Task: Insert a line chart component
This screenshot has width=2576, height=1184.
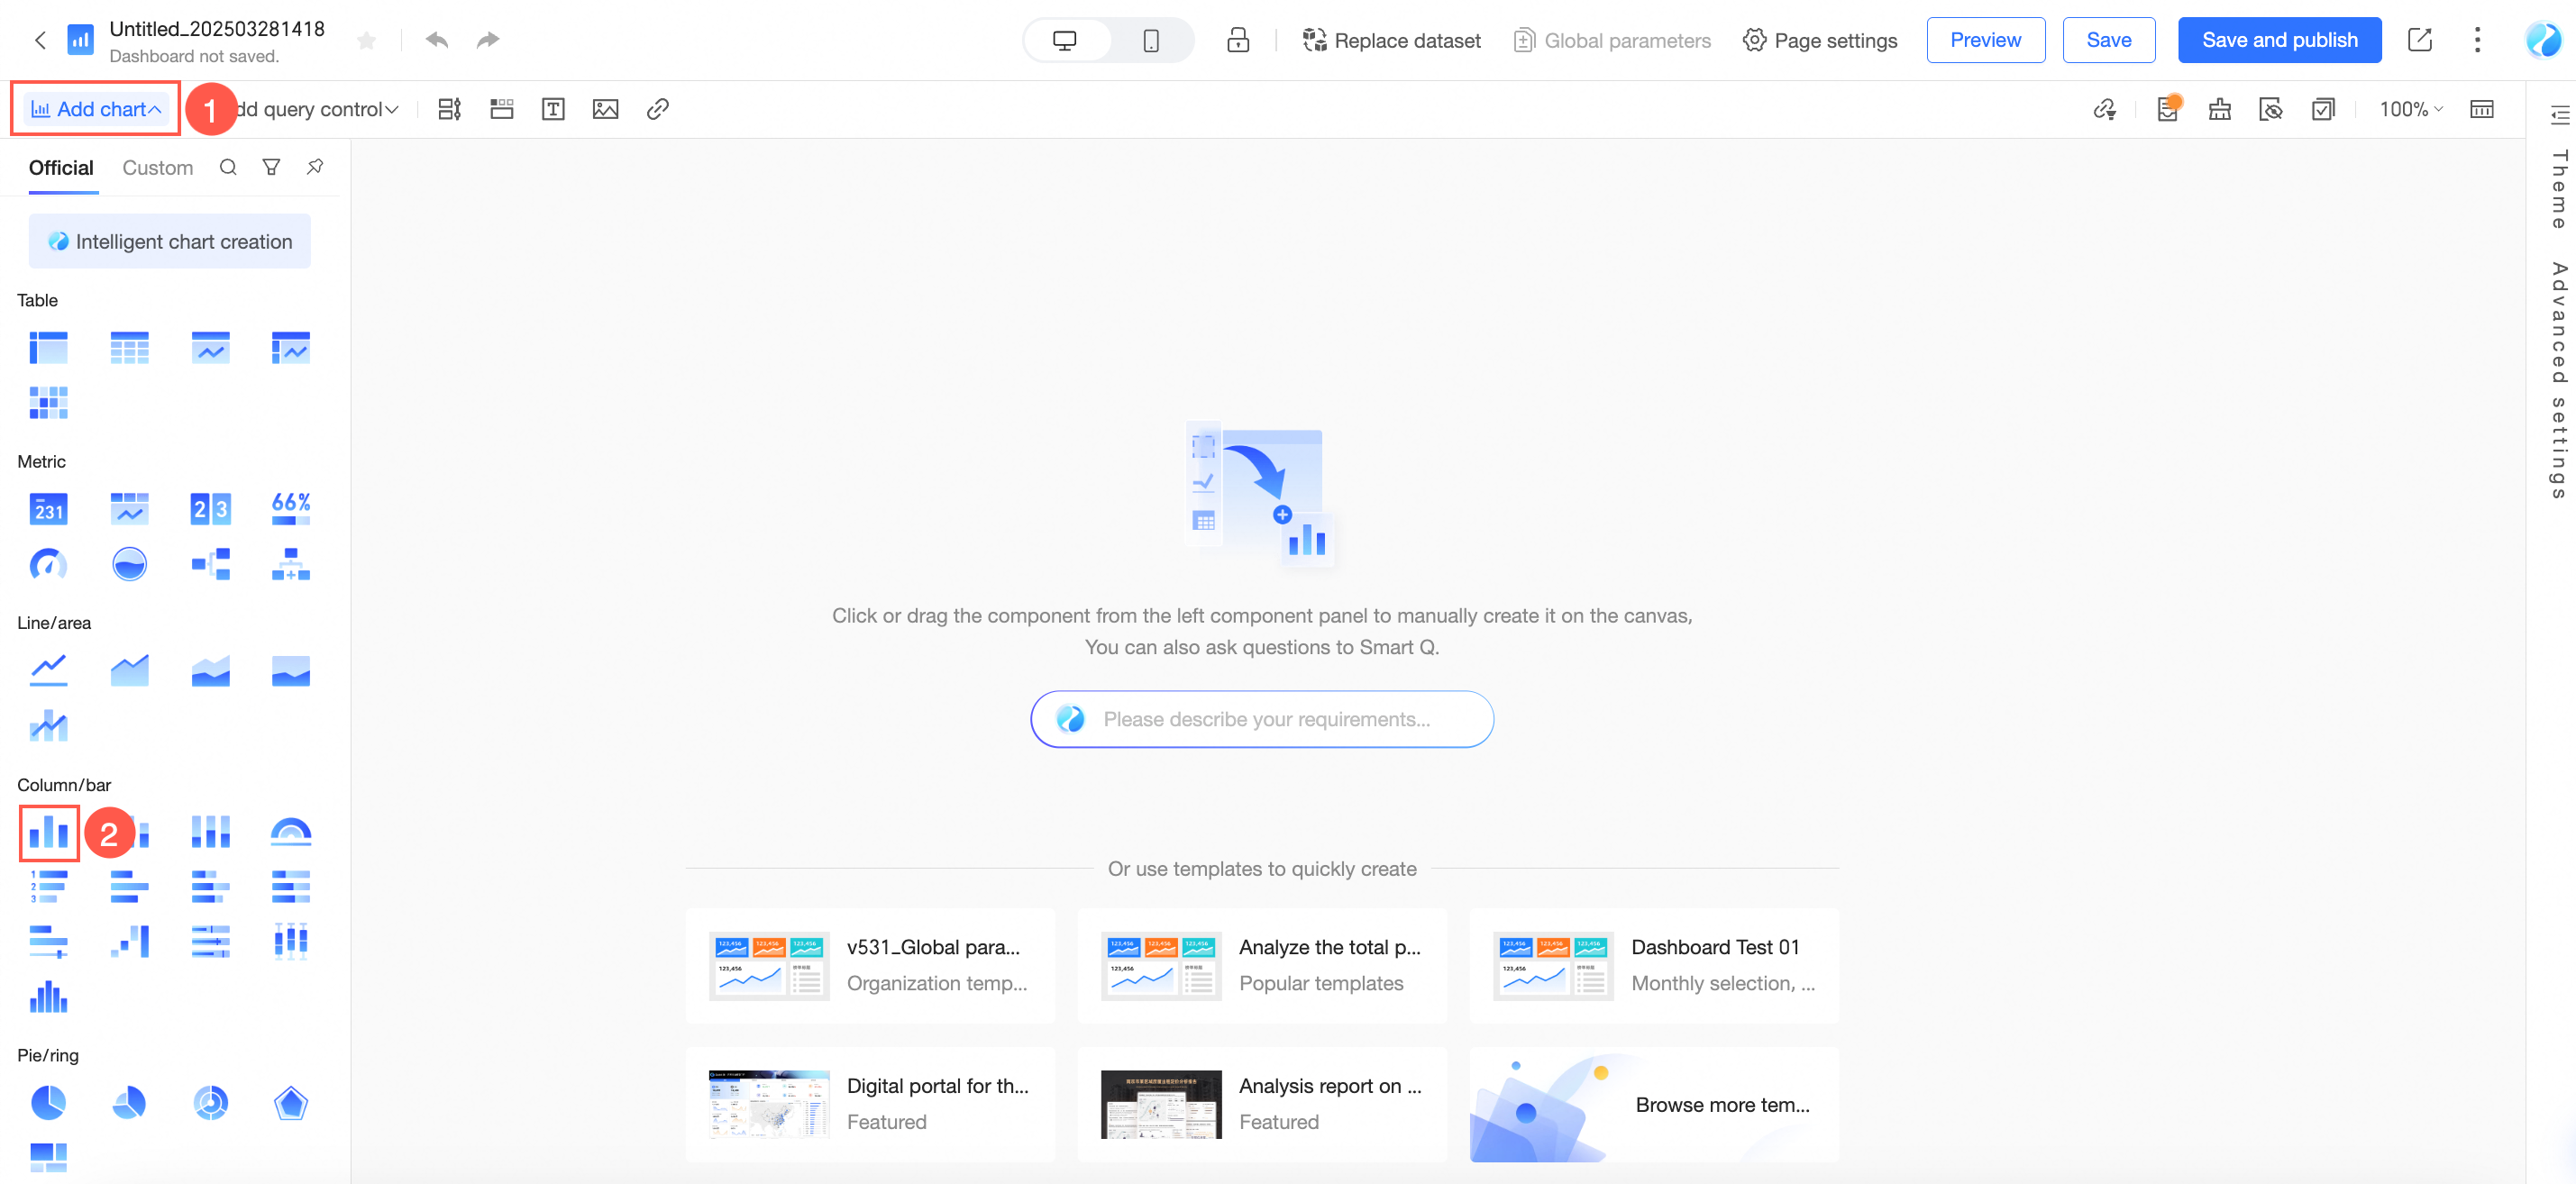Action: coord(48,669)
